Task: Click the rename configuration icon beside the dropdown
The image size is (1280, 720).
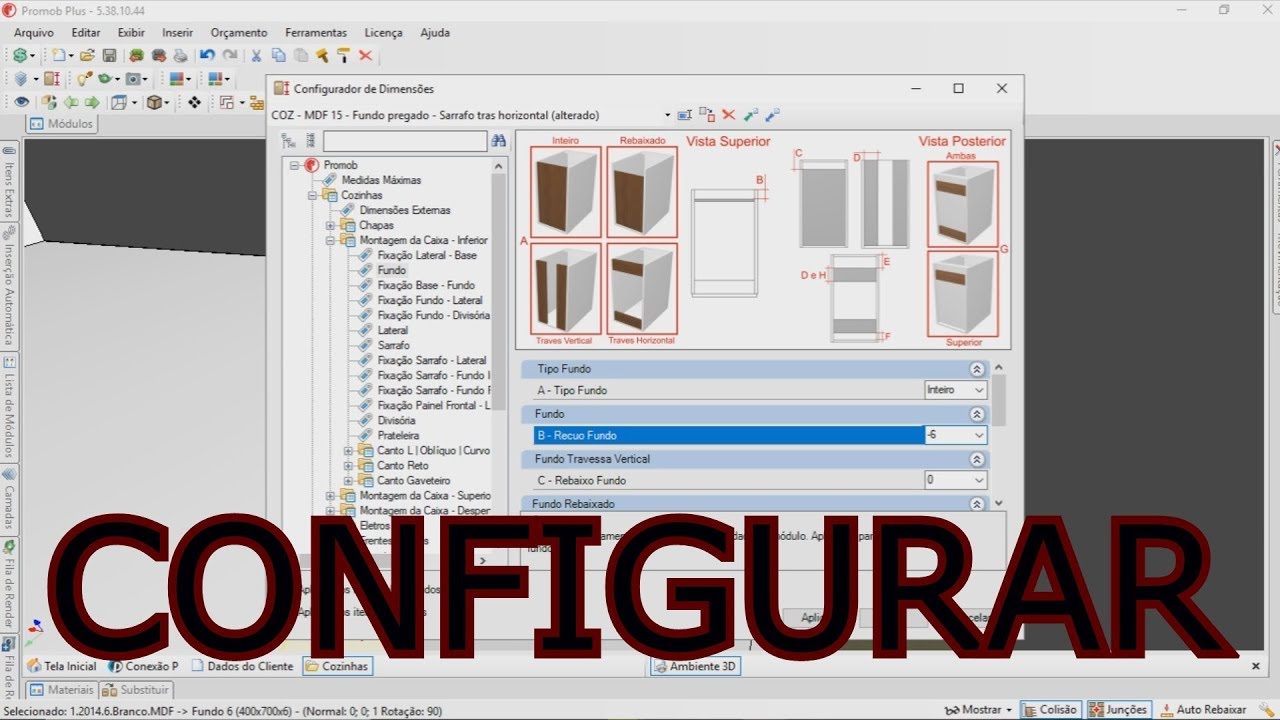Action: click(x=685, y=115)
